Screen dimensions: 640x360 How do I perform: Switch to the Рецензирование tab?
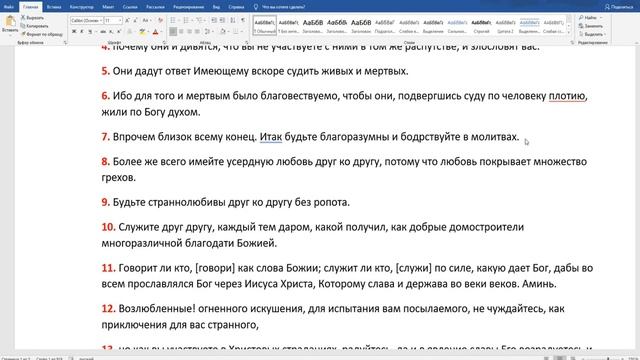click(x=188, y=7)
